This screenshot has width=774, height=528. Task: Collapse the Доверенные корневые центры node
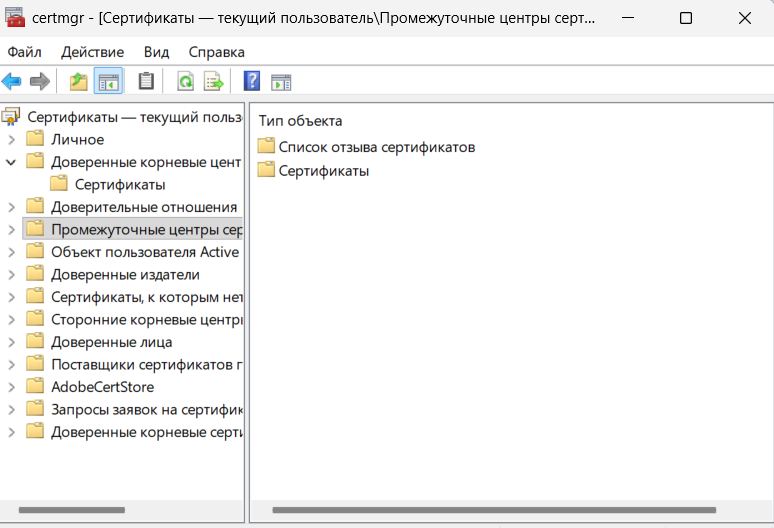click(11, 162)
